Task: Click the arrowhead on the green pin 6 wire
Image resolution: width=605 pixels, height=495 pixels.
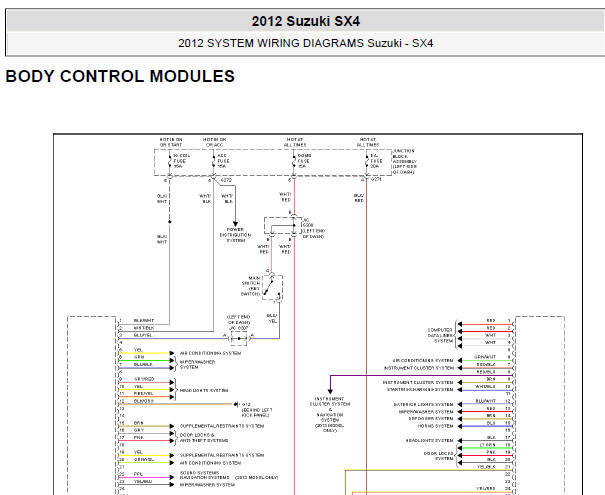Action: click(x=172, y=360)
